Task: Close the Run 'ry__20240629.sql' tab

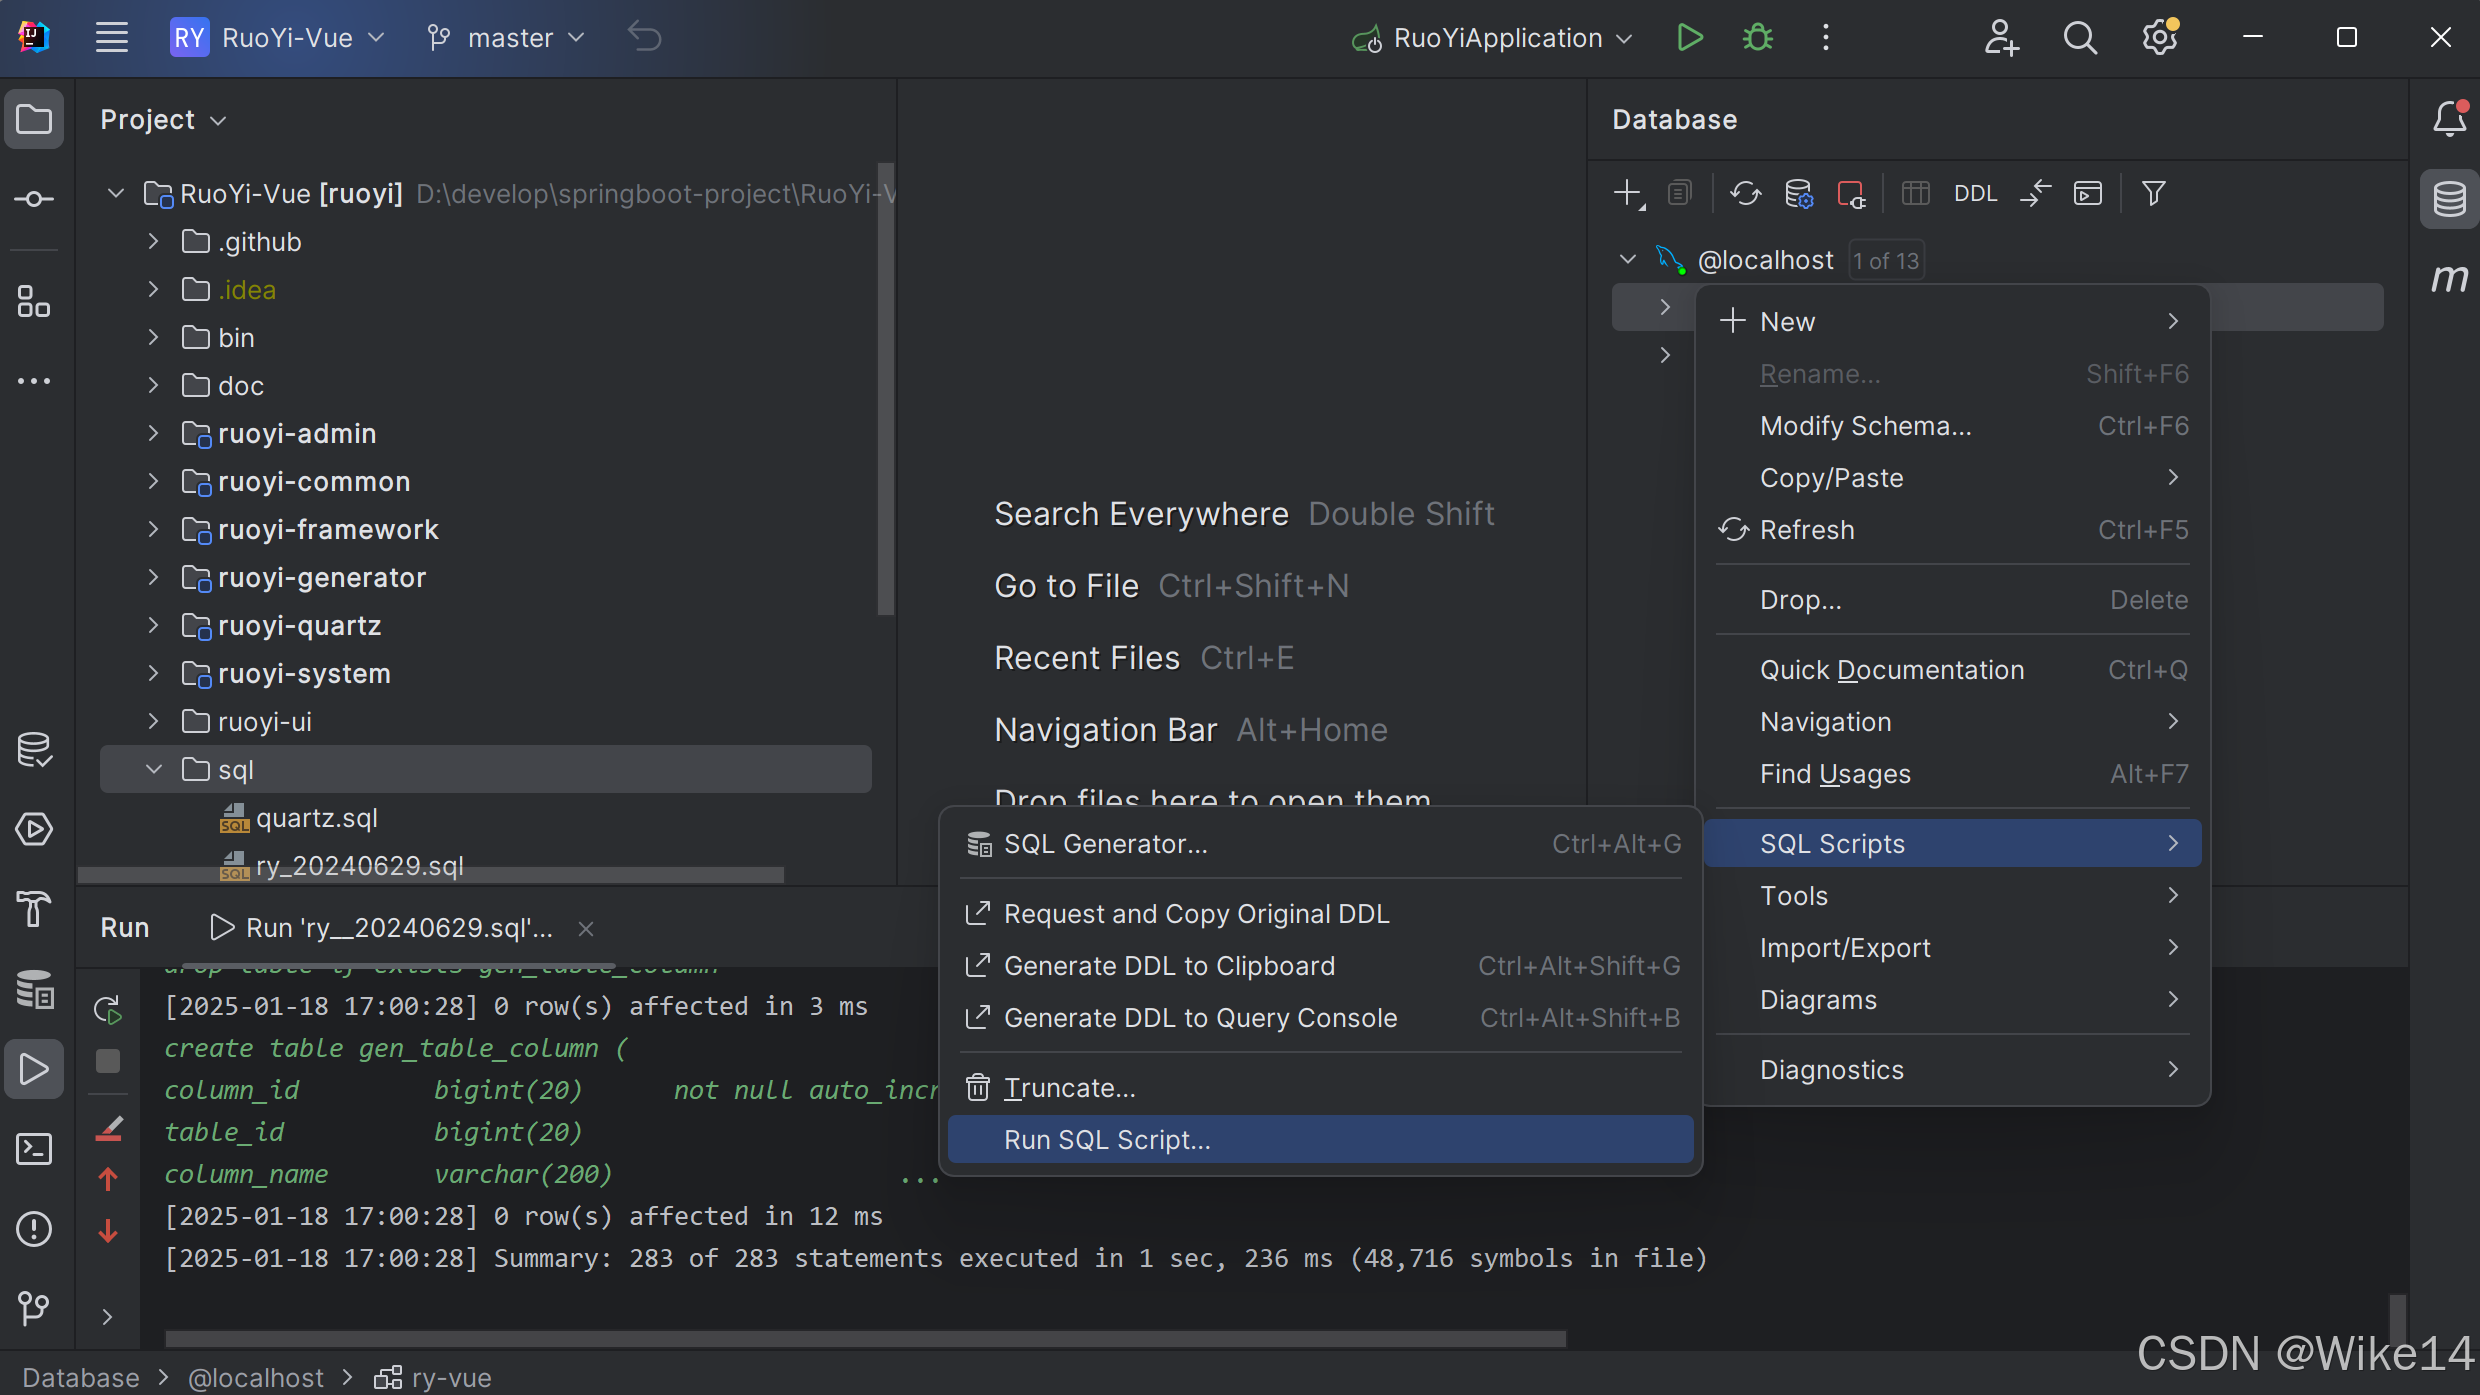Action: [586, 928]
